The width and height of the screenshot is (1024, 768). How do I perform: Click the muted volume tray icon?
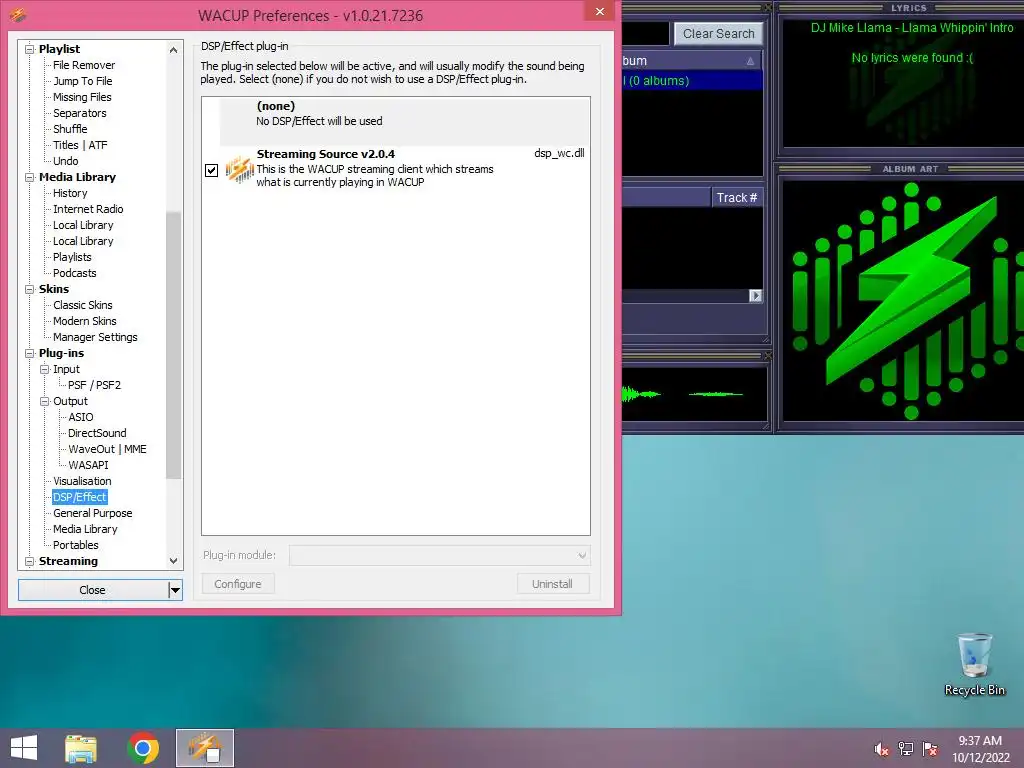(x=881, y=749)
